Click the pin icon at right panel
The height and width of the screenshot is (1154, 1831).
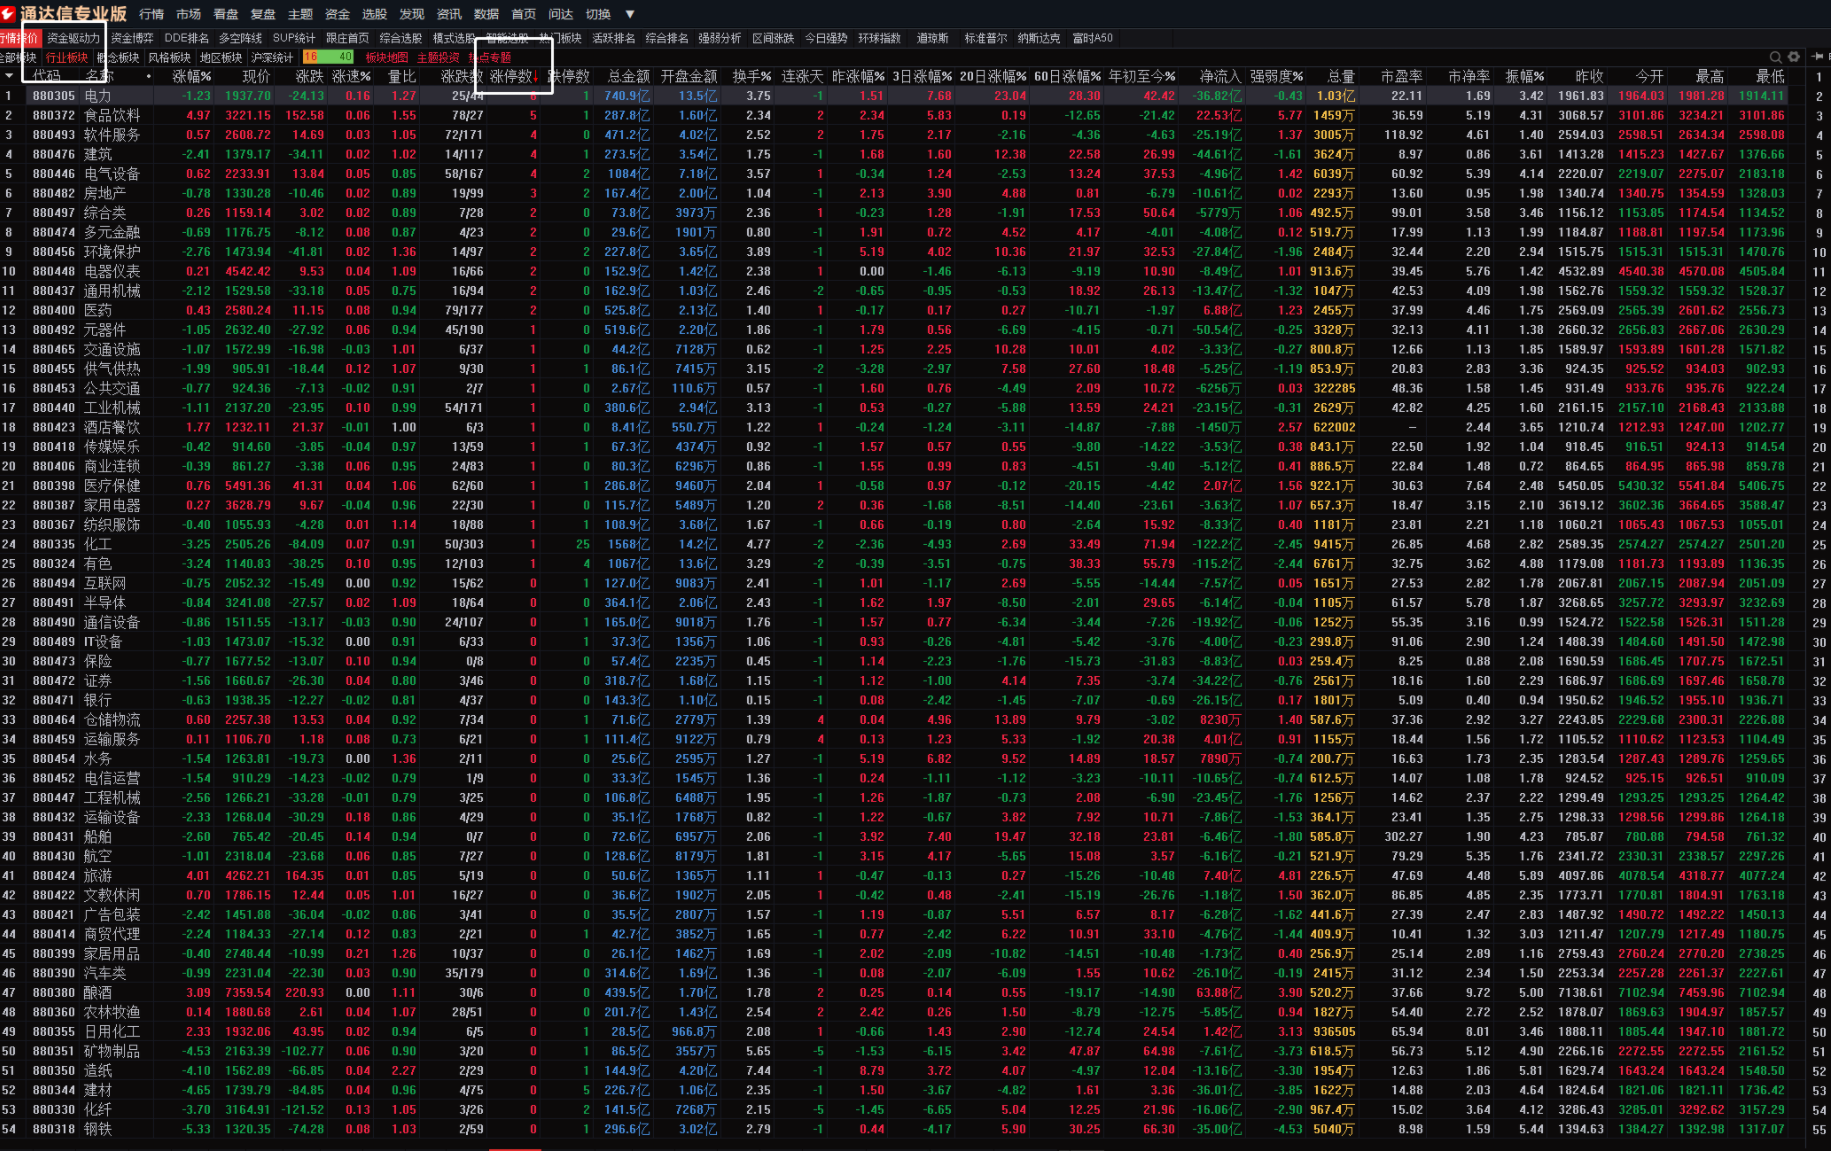click(x=1819, y=57)
